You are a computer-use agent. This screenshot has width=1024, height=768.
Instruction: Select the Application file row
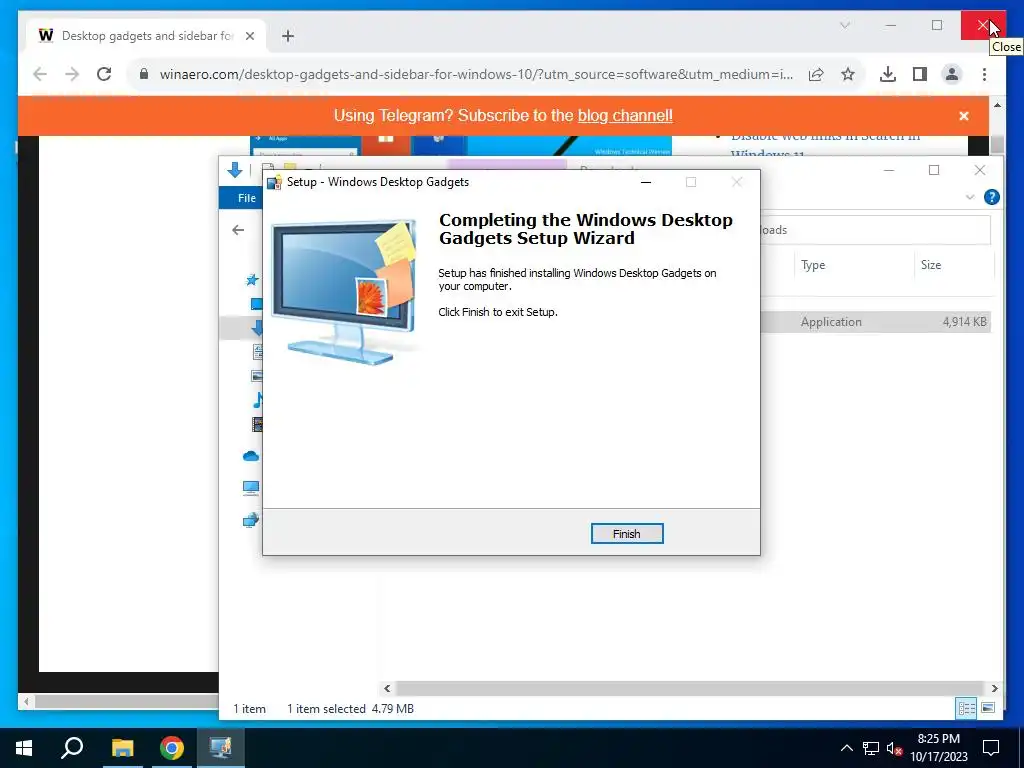tap(876, 322)
